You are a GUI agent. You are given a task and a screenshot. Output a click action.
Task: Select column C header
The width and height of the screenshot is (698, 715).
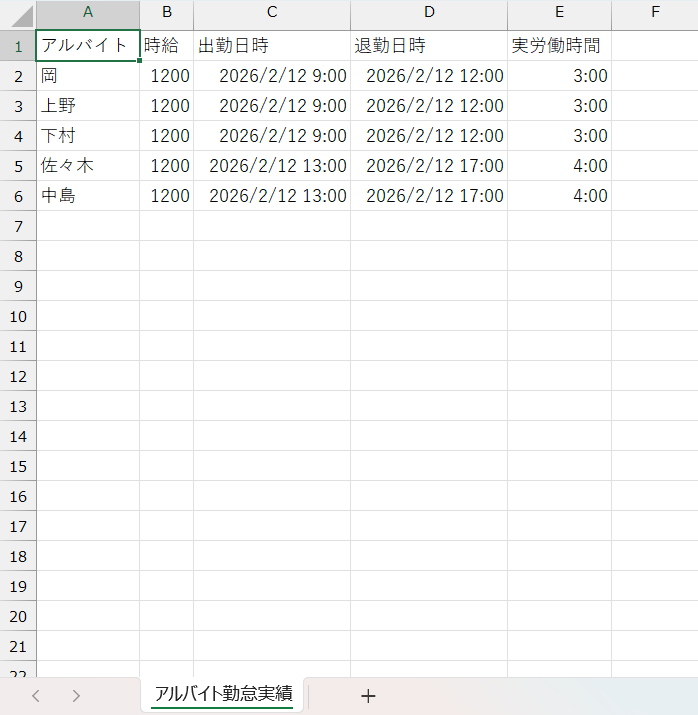(272, 14)
